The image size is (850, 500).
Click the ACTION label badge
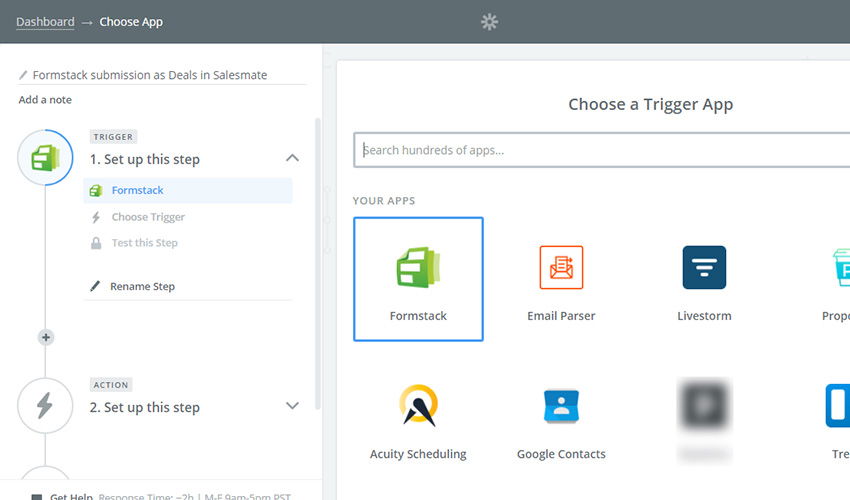point(111,384)
